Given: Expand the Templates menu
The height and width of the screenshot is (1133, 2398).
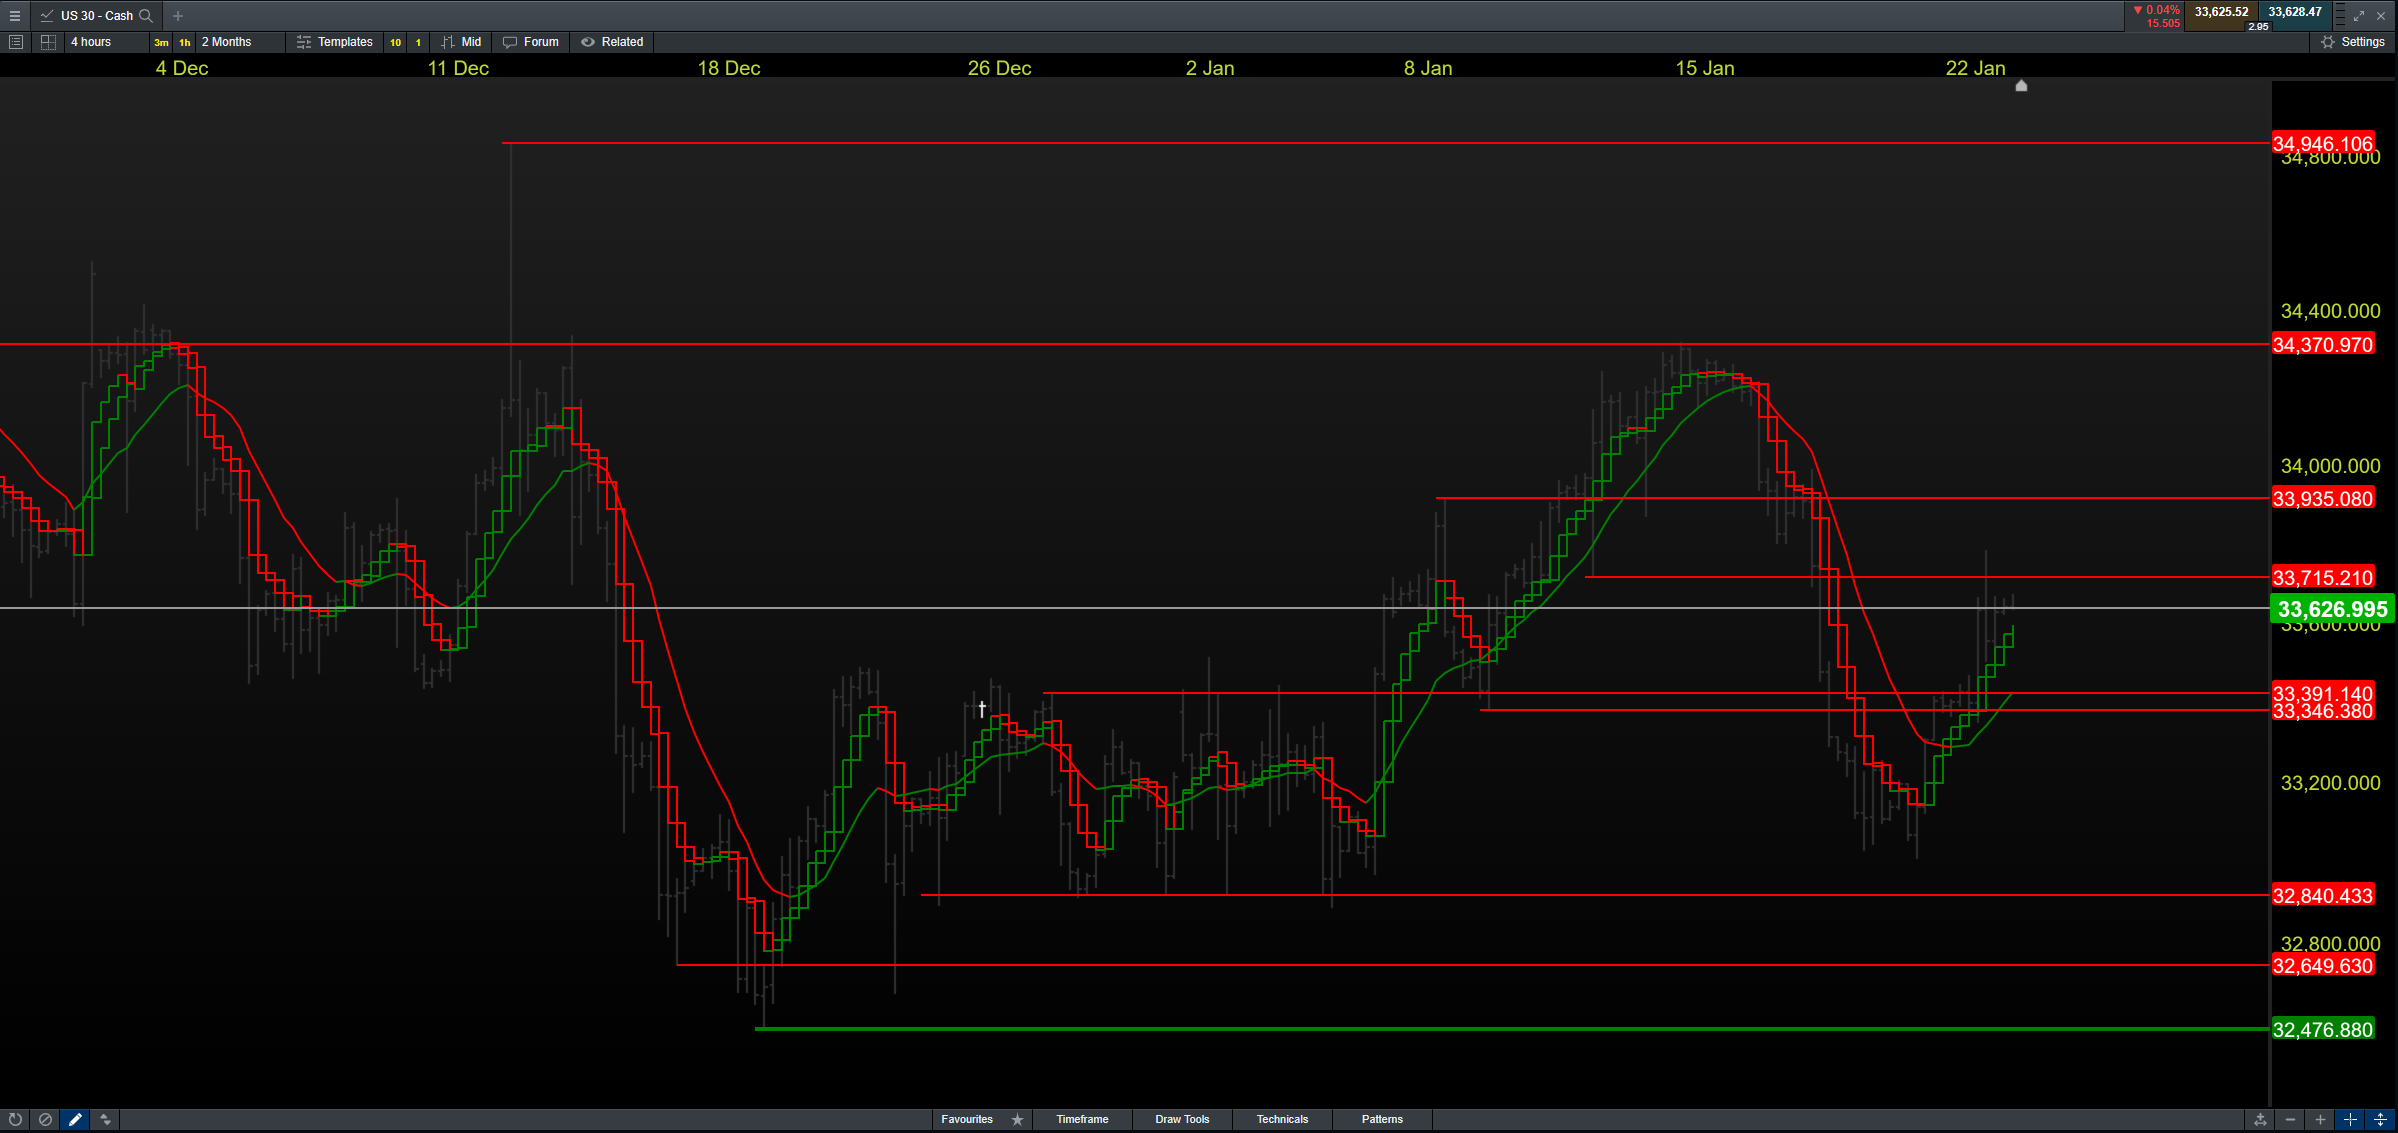Looking at the screenshot, I should pos(334,42).
